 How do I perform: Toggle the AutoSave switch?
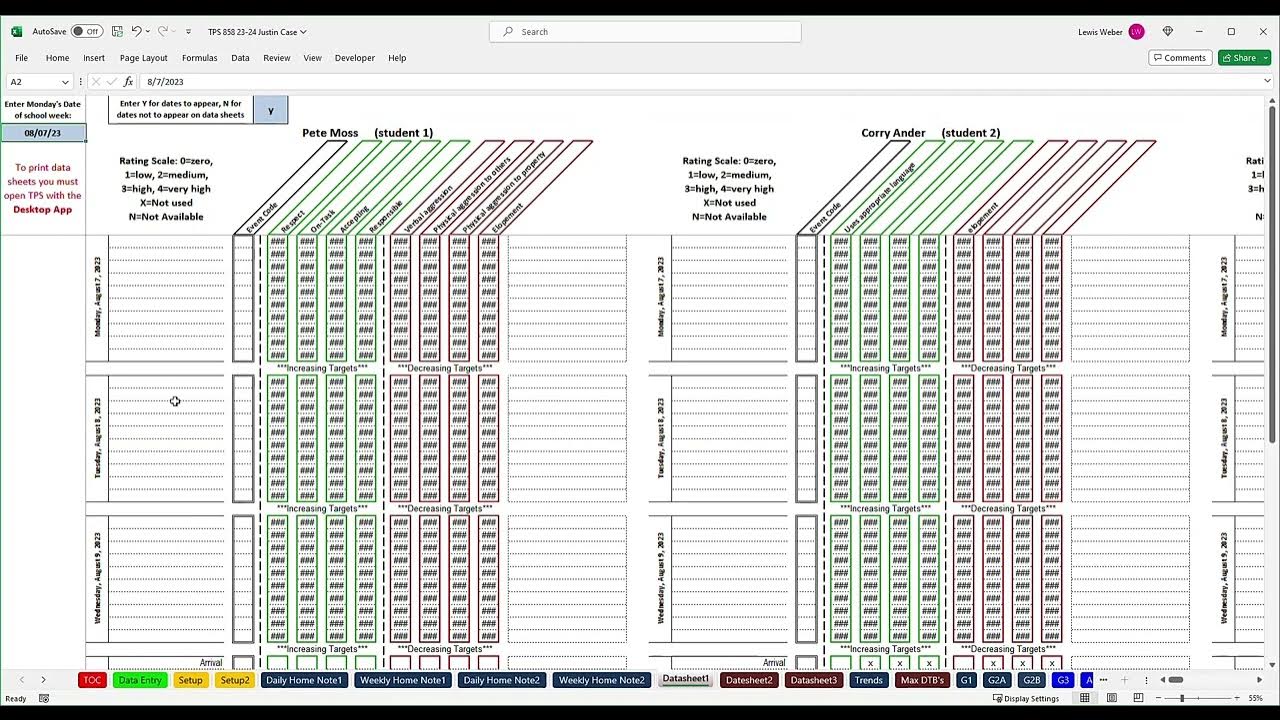[86, 32]
